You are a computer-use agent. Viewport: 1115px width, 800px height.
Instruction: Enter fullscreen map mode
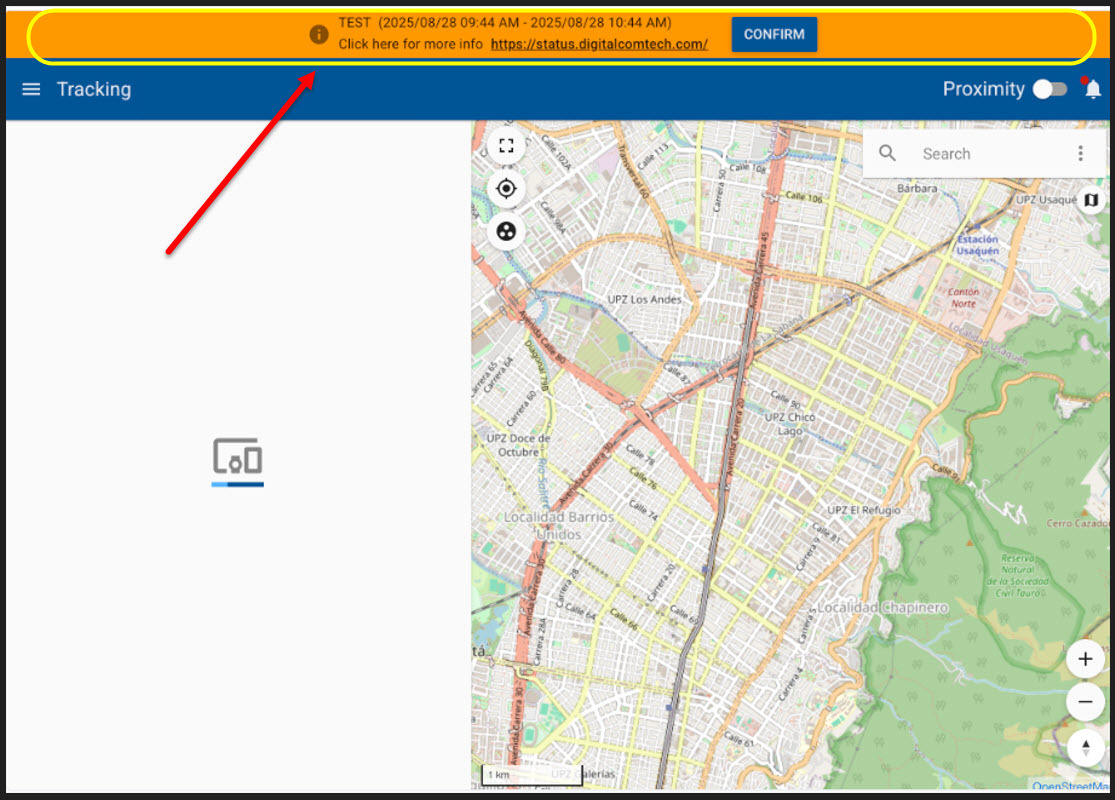click(507, 146)
